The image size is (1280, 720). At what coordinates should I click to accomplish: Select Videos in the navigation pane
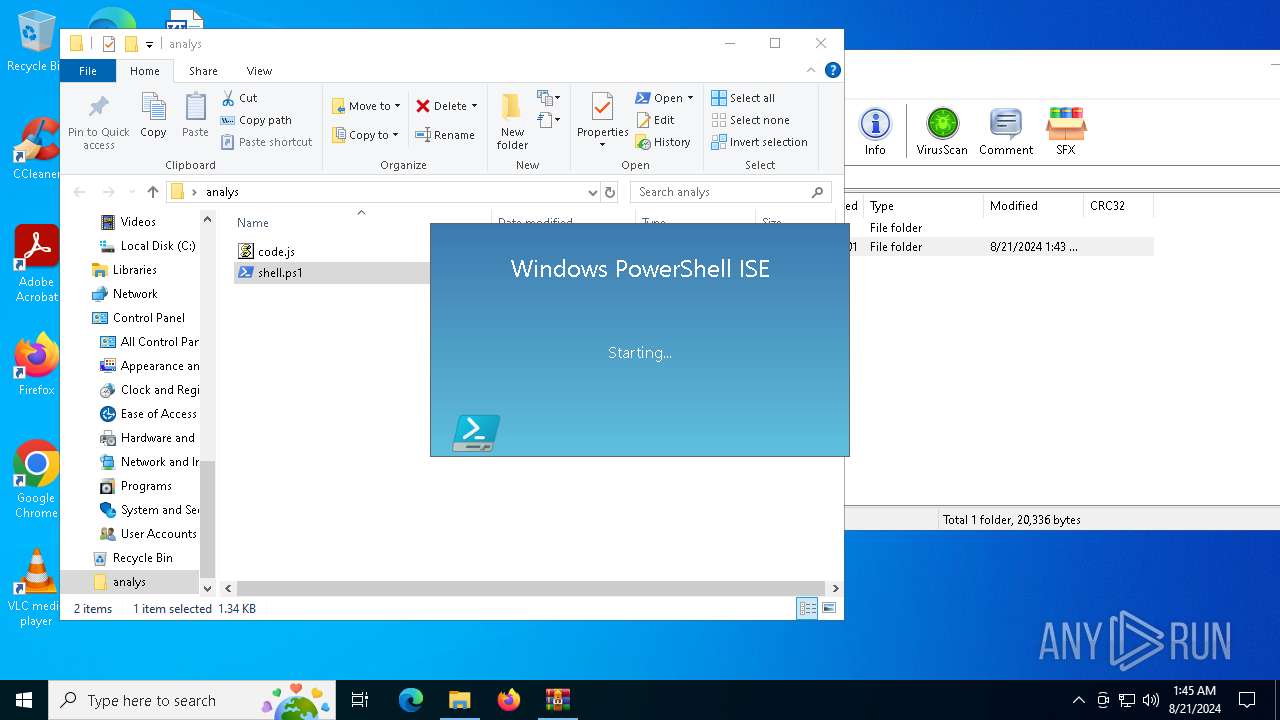click(x=138, y=222)
